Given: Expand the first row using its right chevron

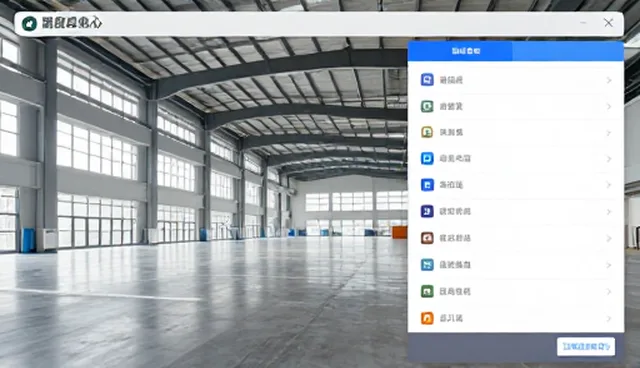Looking at the screenshot, I should [609, 80].
